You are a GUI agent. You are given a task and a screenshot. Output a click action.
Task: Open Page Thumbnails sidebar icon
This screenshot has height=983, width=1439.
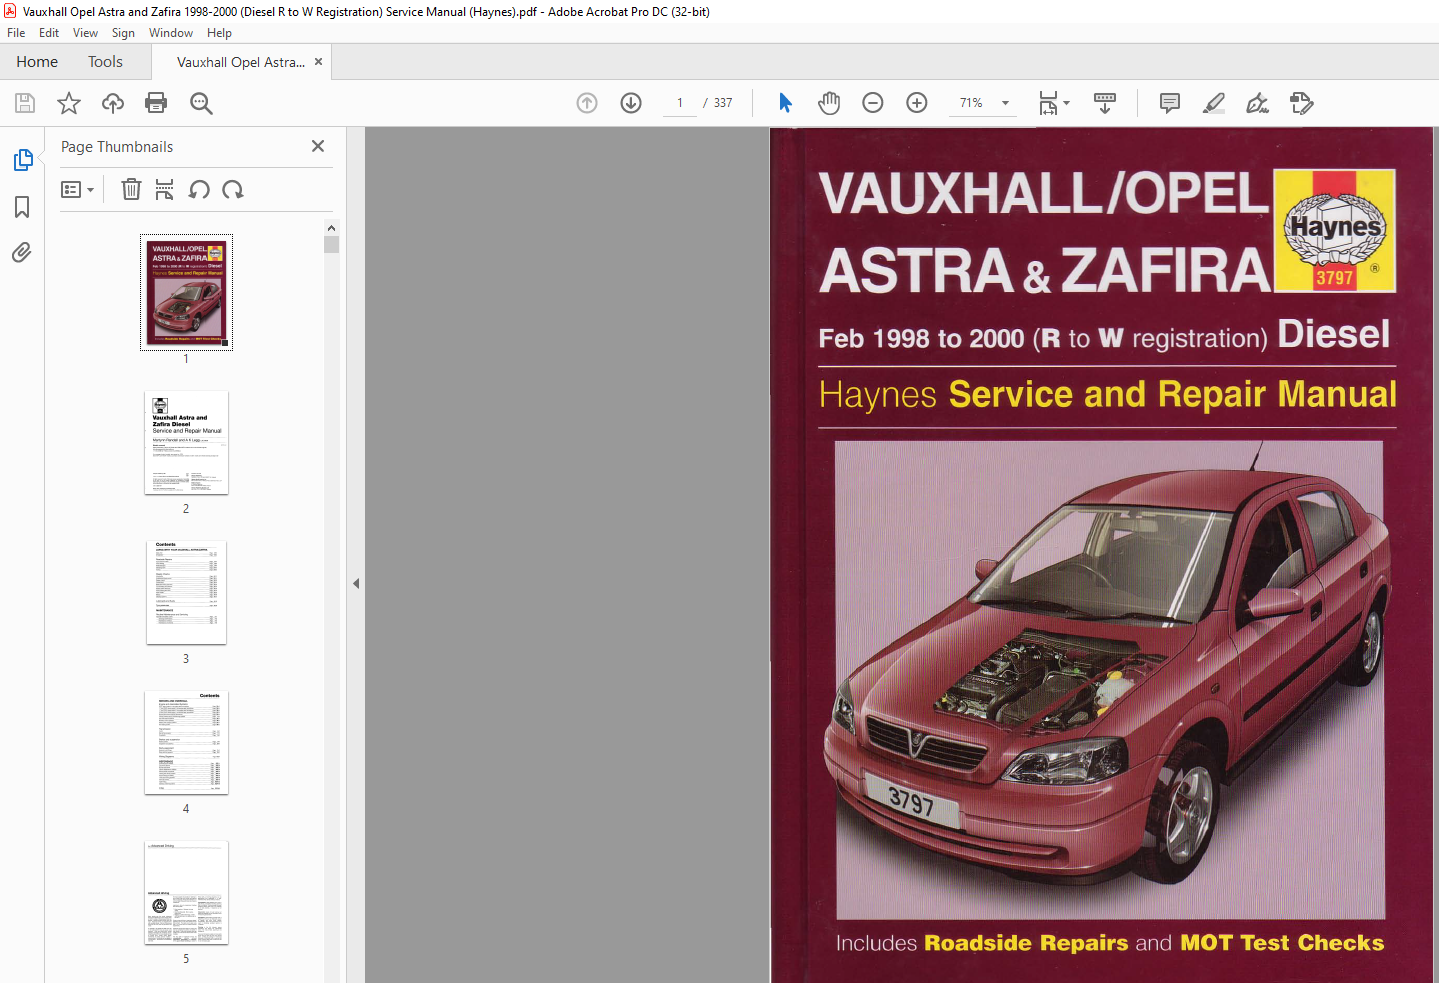pyautogui.click(x=22, y=160)
